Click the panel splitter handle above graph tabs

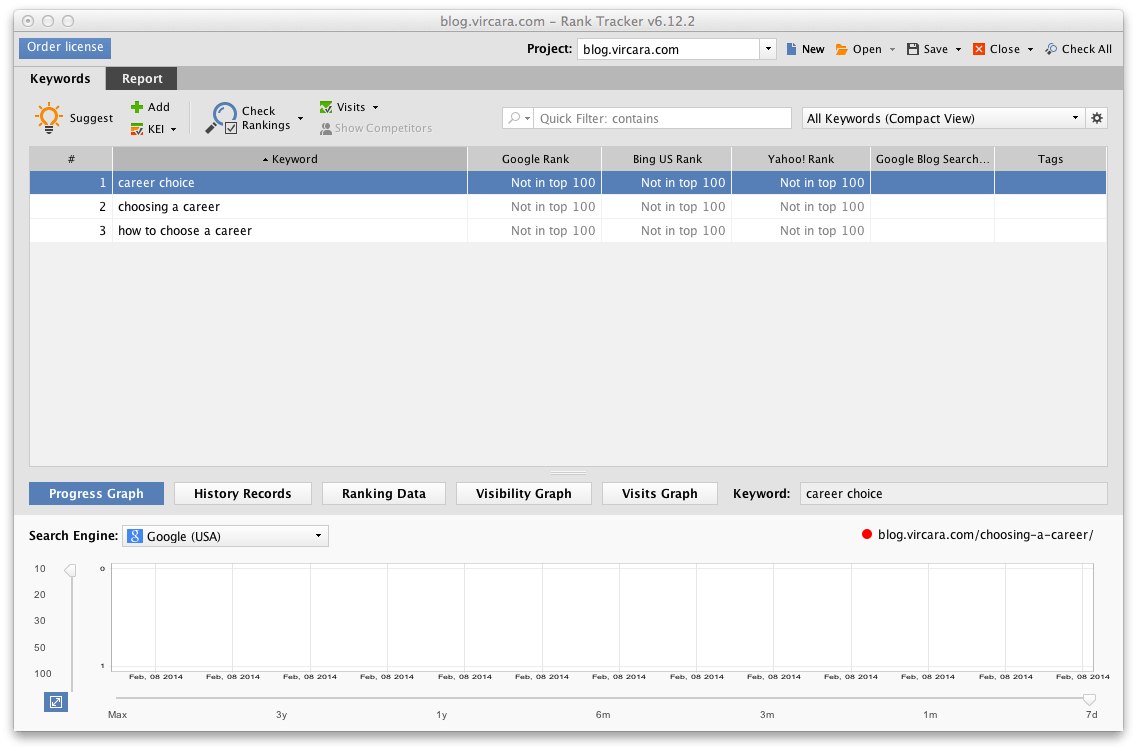[x=568, y=473]
